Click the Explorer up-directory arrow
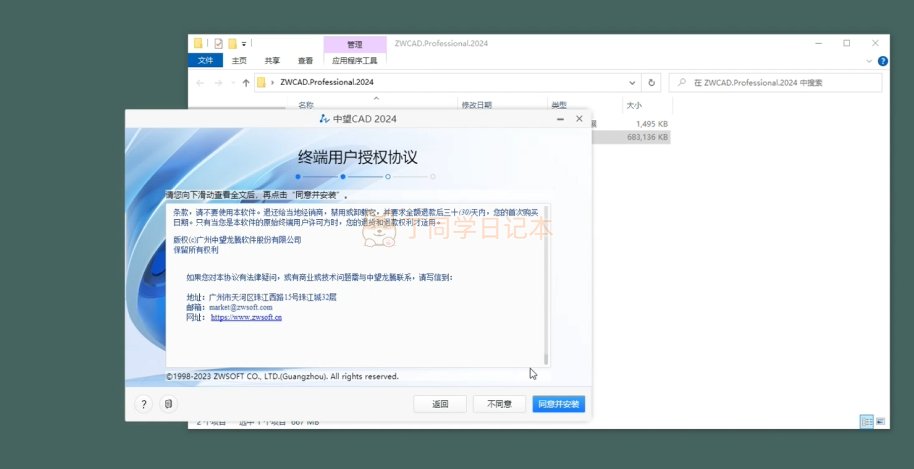914x469 pixels. click(246, 83)
